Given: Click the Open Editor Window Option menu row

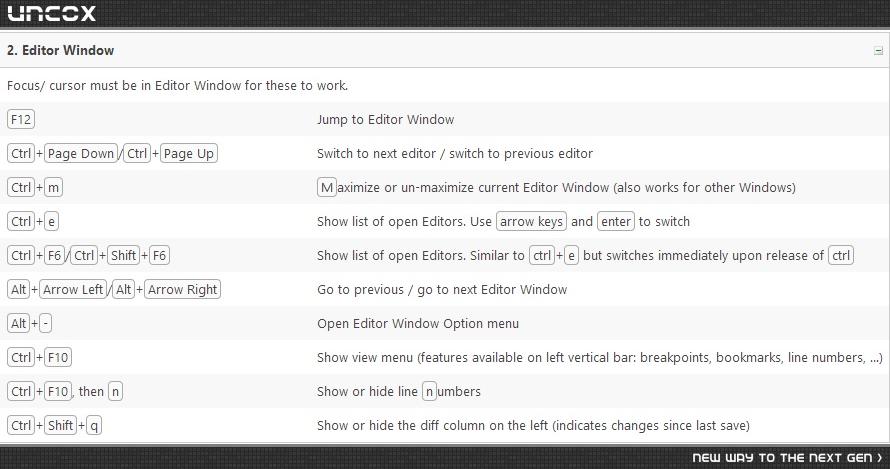Looking at the screenshot, I should click(445, 324).
